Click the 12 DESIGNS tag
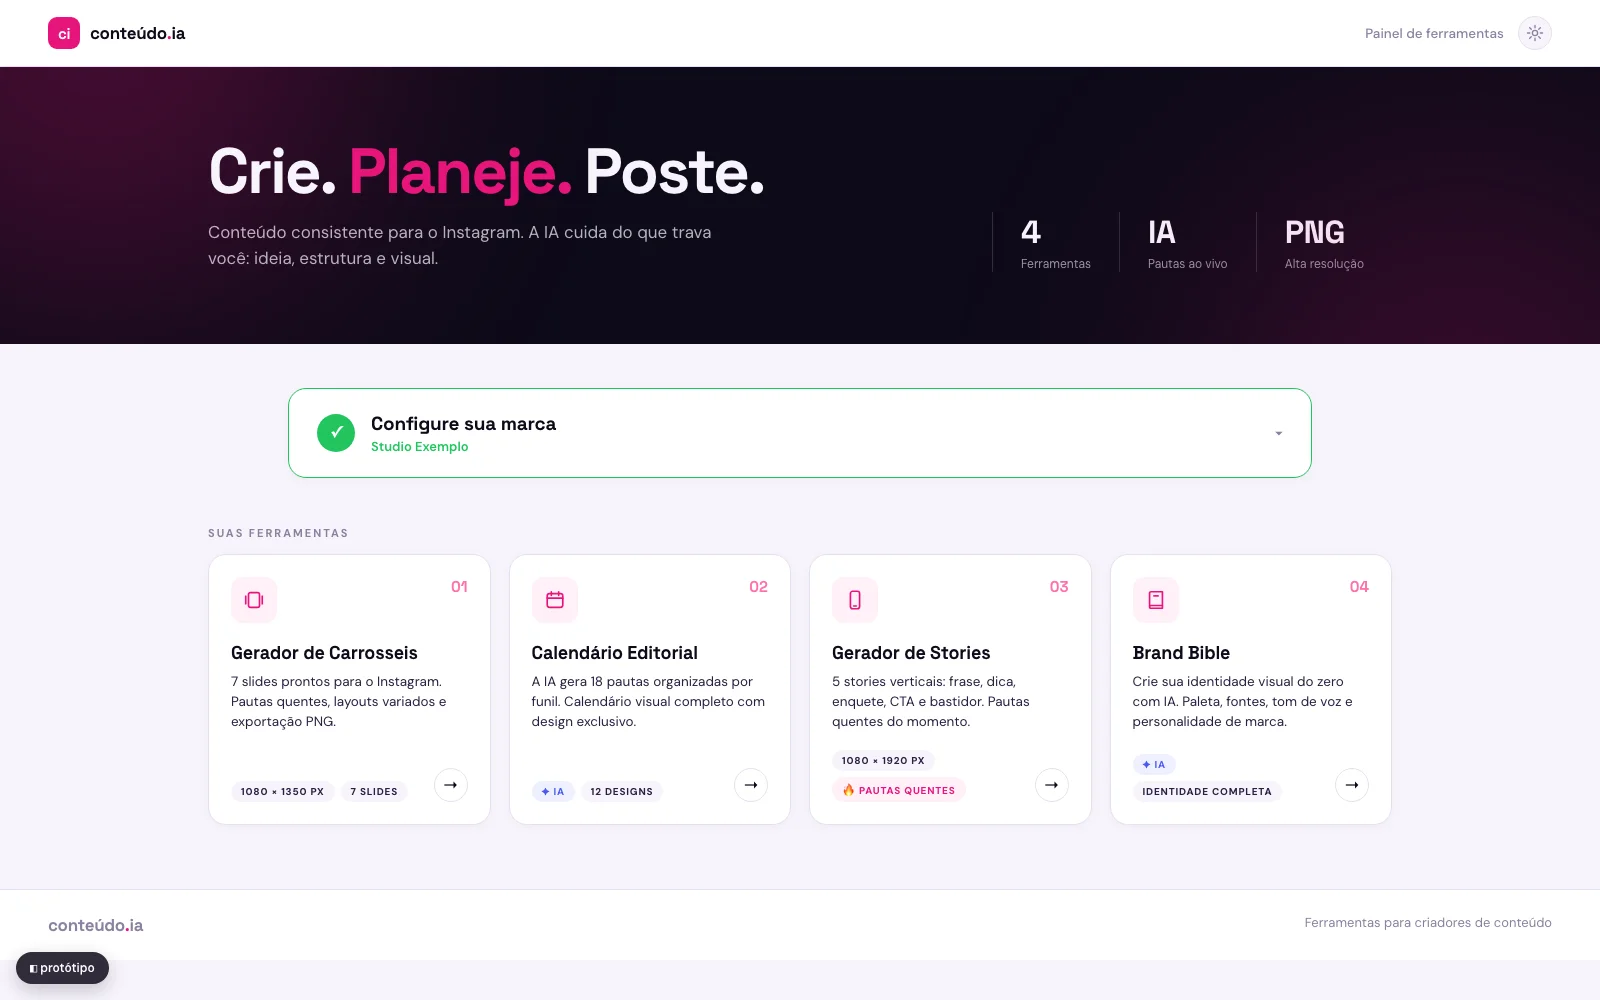Viewport: 1600px width, 1000px height. click(621, 791)
